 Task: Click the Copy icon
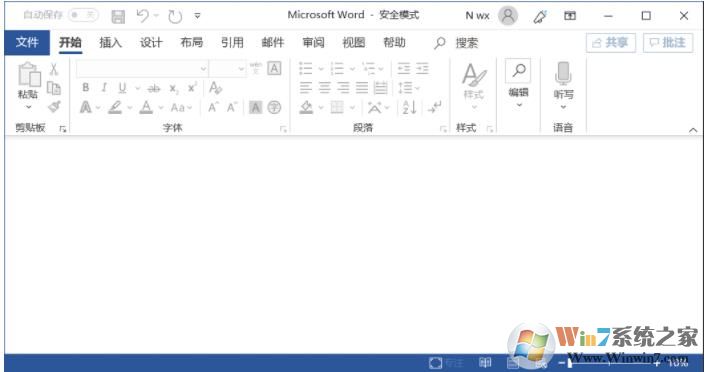pyautogui.click(x=54, y=88)
